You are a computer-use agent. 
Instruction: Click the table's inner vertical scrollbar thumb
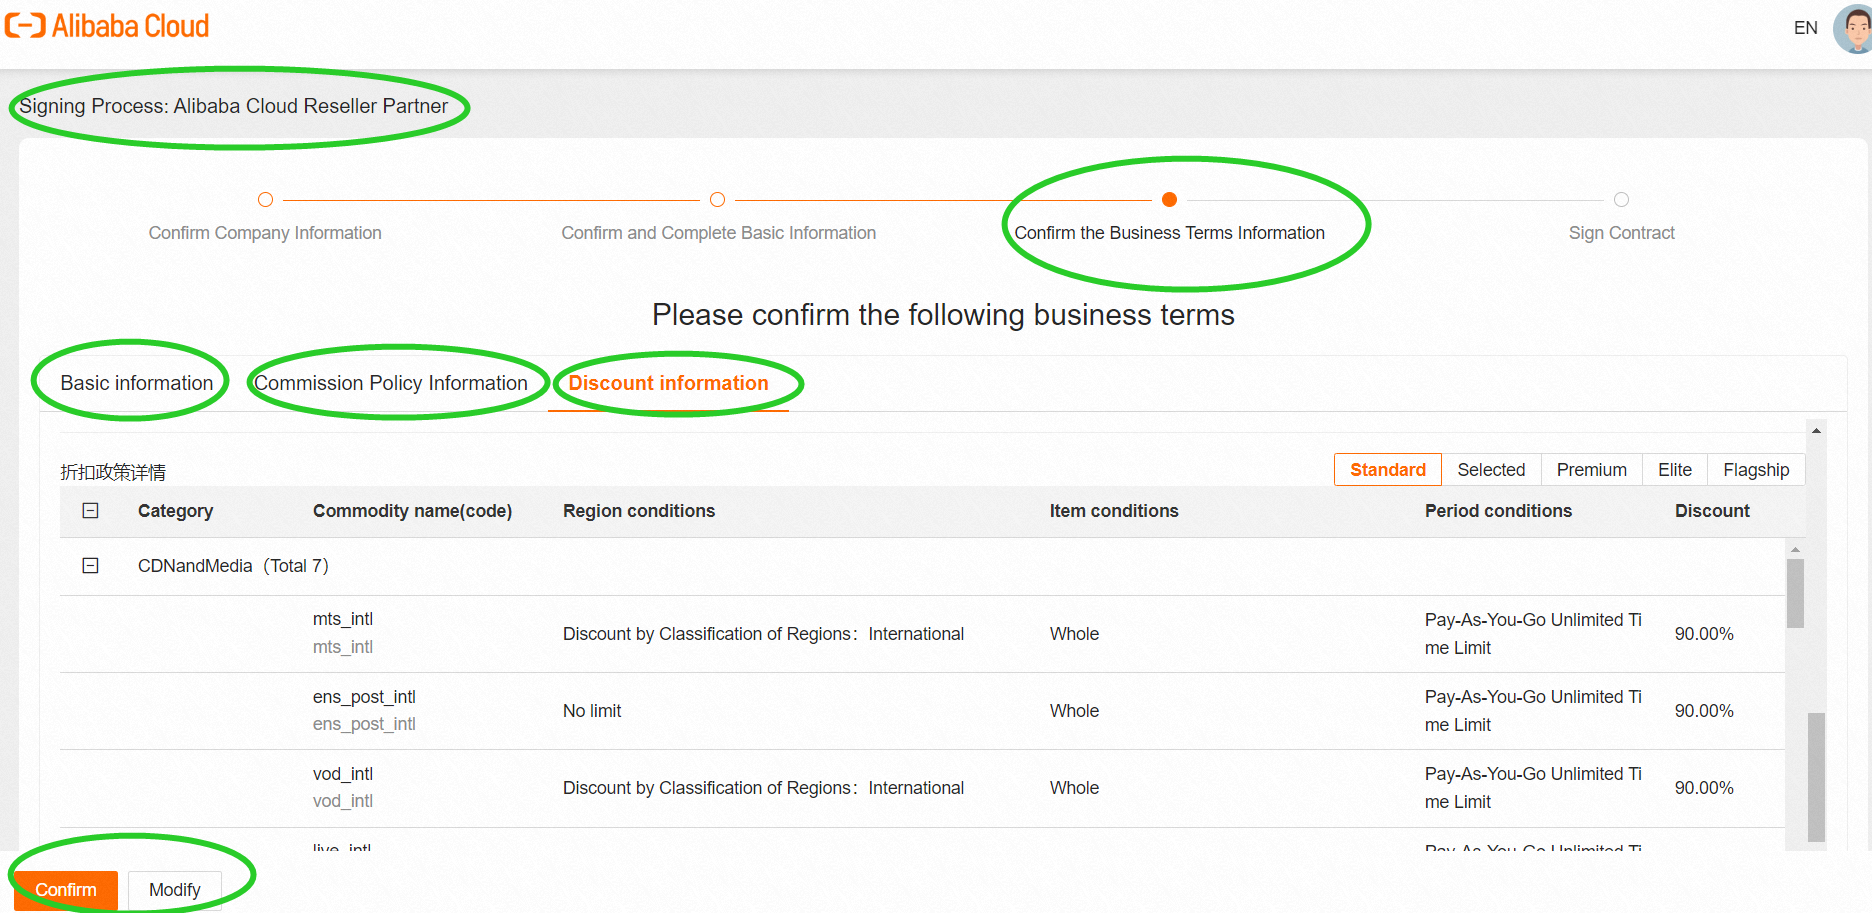(x=1795, y=593)
